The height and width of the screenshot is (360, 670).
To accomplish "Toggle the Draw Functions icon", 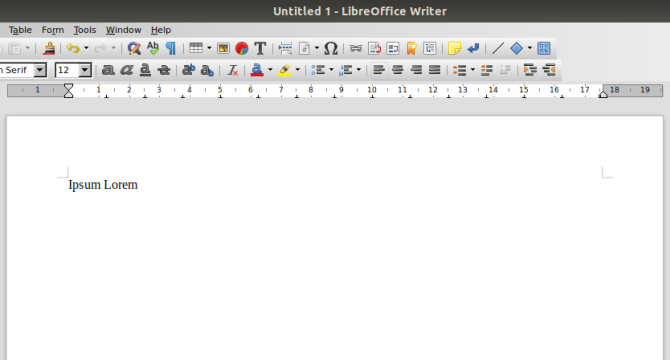I will pos(544,48).
